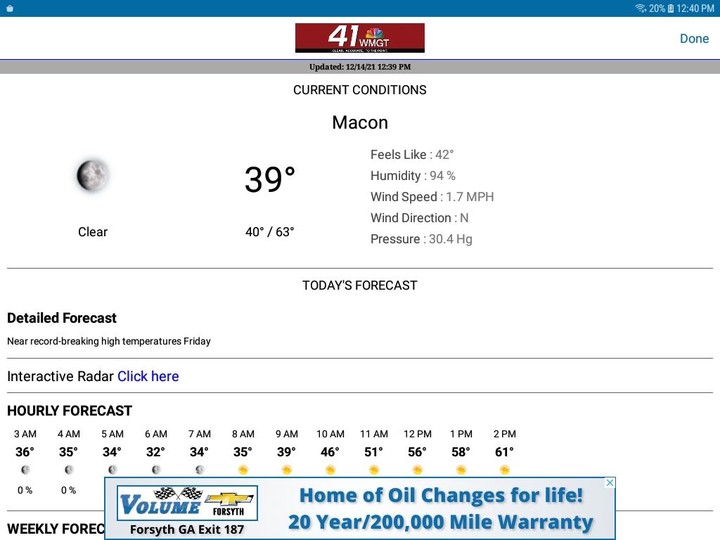Tap the 6 AM moon forecast icon
This screenshot has height=540, width=720.
click(x=156, y=469)
